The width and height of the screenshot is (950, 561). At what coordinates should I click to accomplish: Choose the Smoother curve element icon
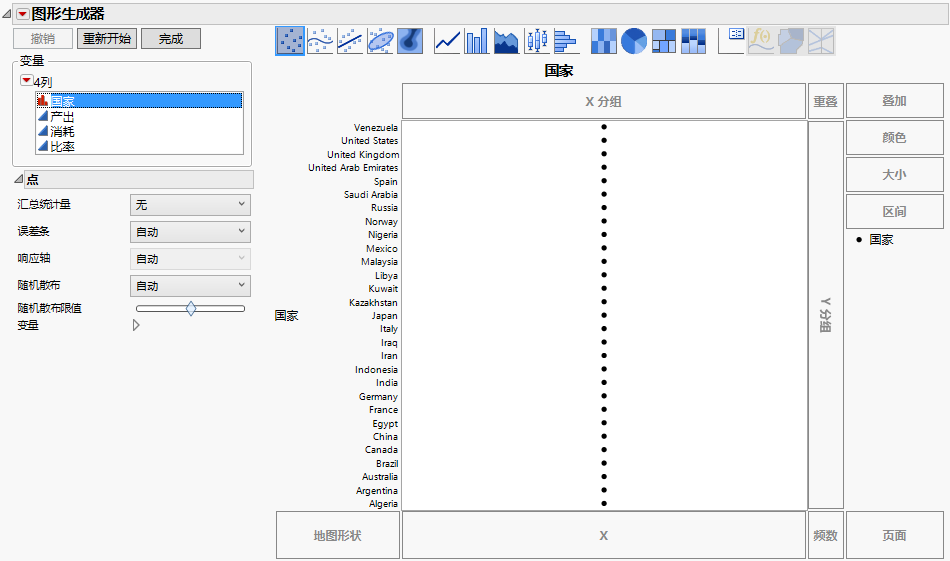pyautogui.click(x=320, y=41)
